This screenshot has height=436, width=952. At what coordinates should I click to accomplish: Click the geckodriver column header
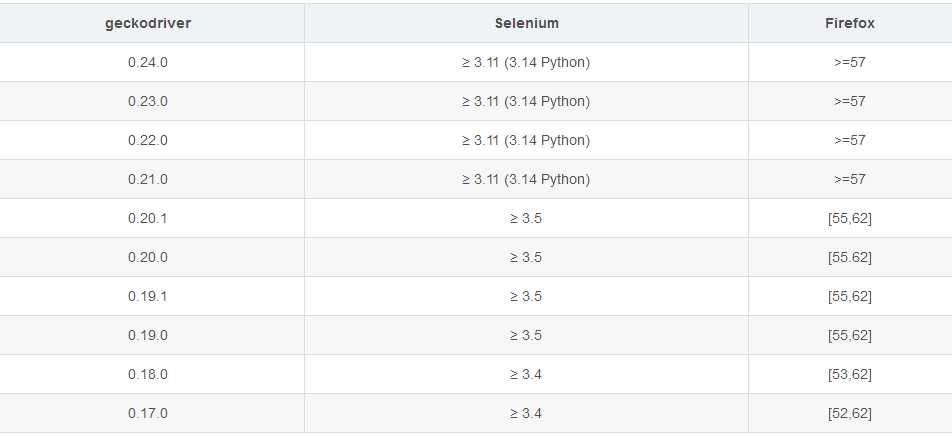[x=148, y=23]
